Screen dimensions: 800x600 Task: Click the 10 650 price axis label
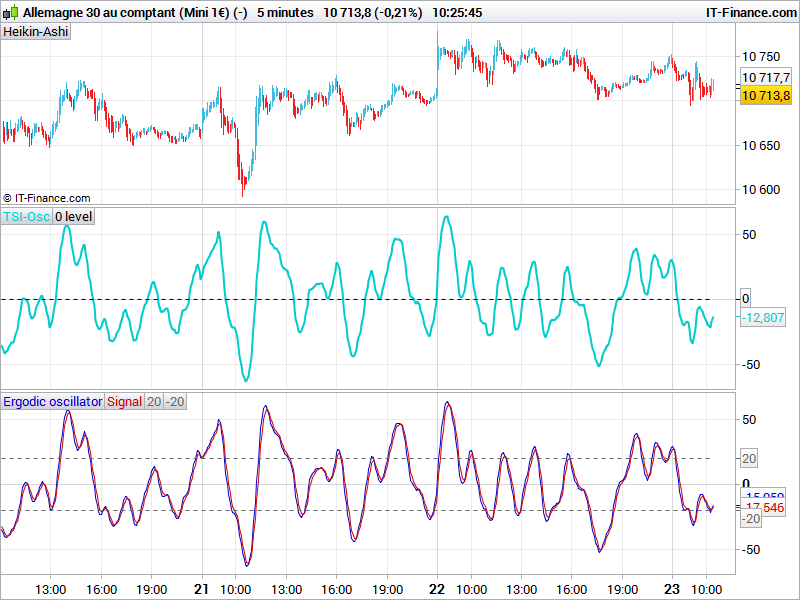(x=761, y=146)
